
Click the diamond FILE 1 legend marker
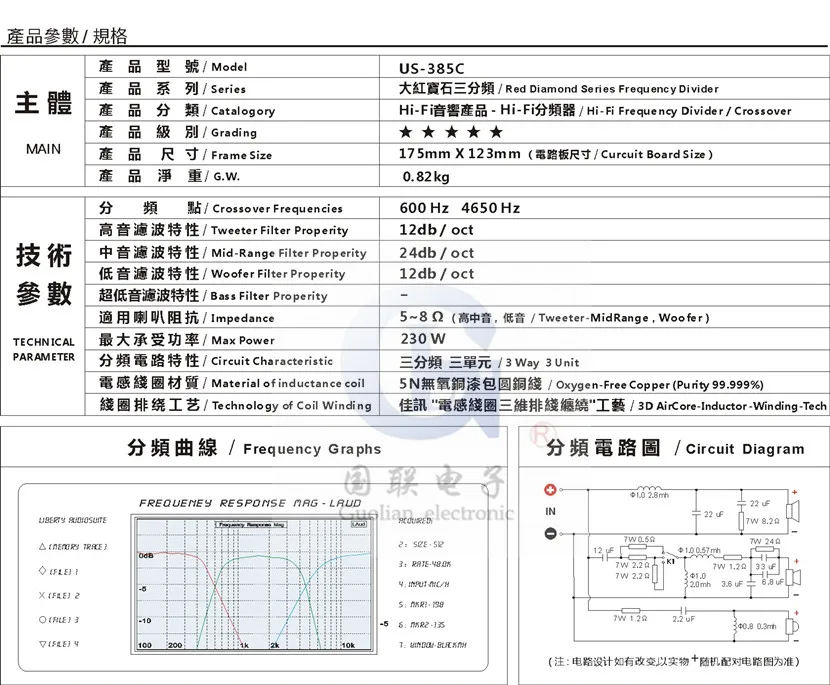42,571
